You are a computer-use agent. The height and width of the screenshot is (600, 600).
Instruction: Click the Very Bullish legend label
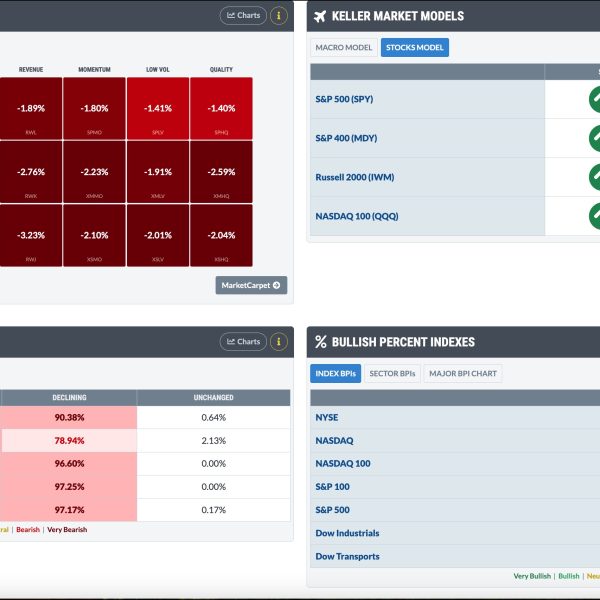pyautogui.click(x=532, y=576)
